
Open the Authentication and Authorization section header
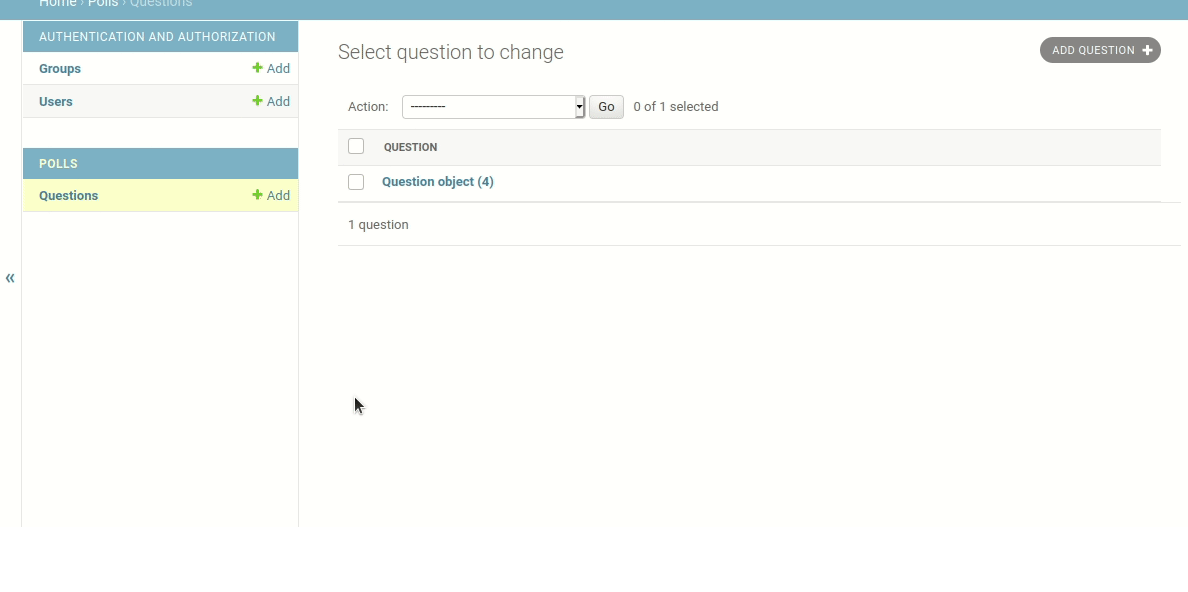coord(157,36)
